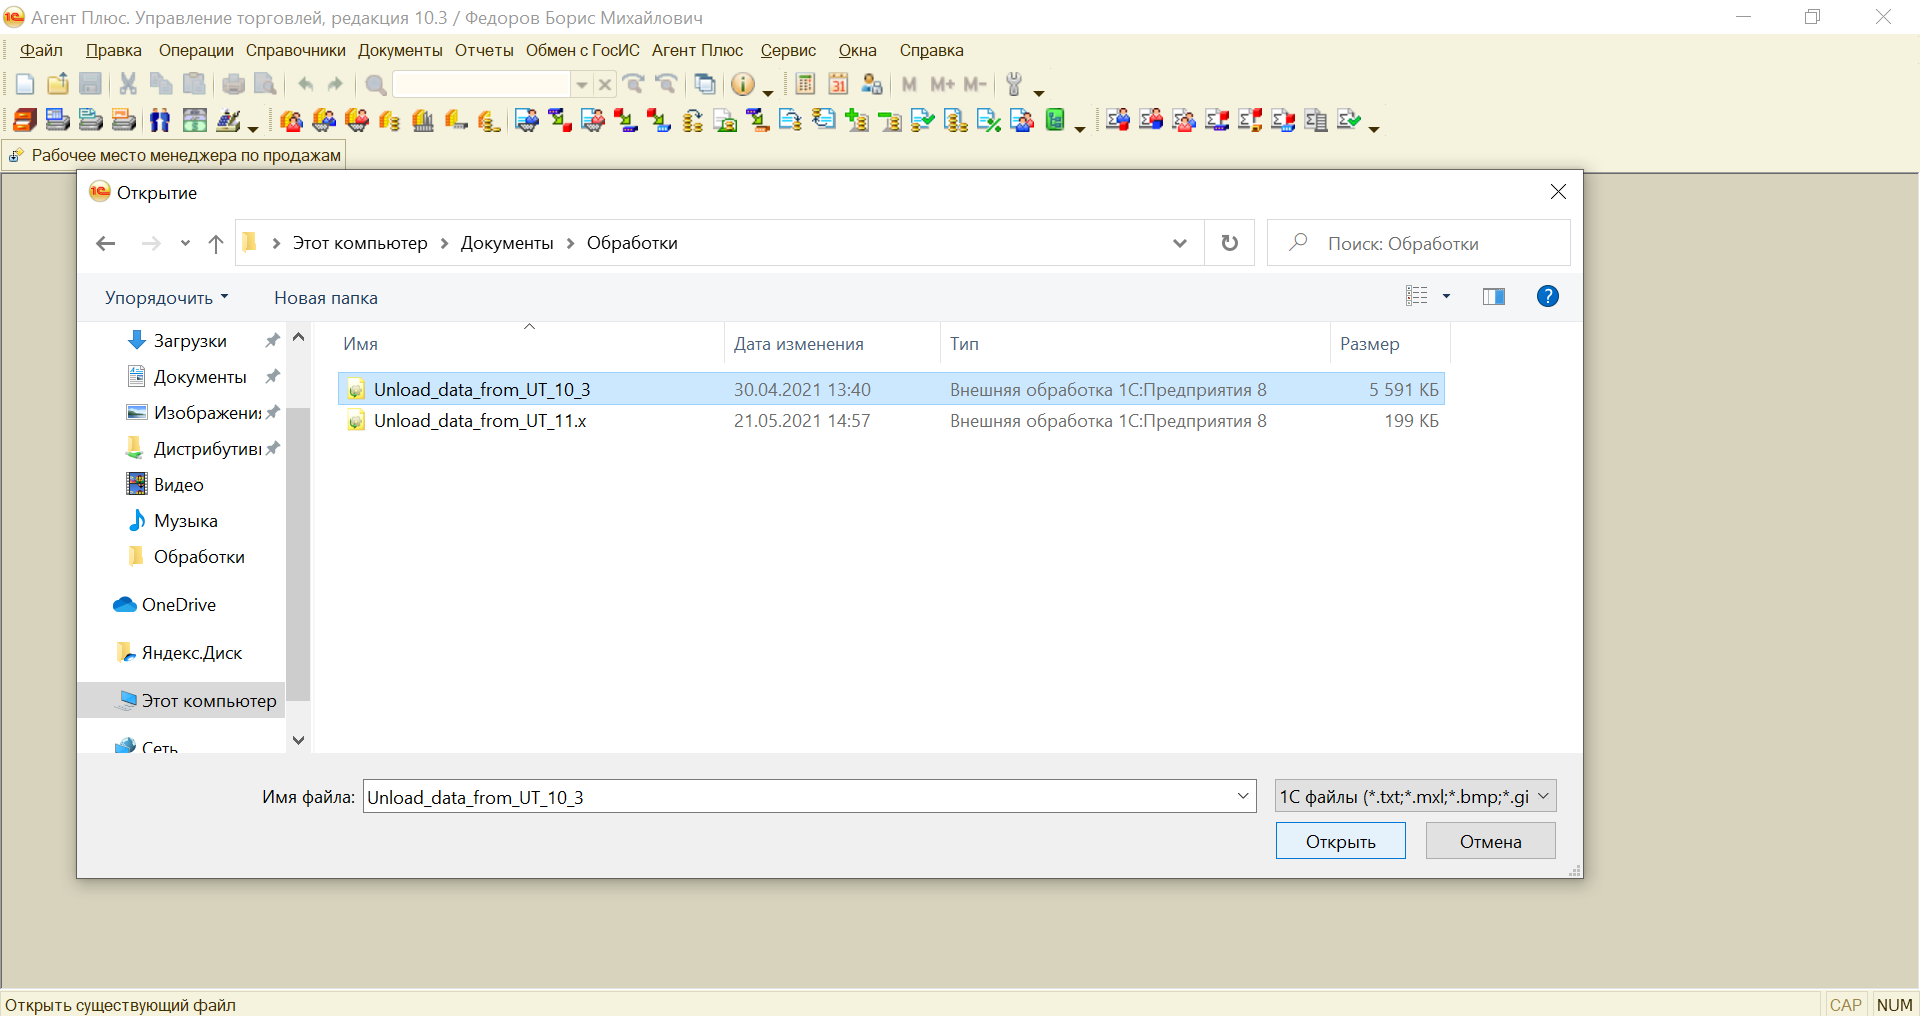Viewport: 1920px width, 1016px height.
Task: Click the red file cabinet drawer icon
Action: tap(25, 120)
